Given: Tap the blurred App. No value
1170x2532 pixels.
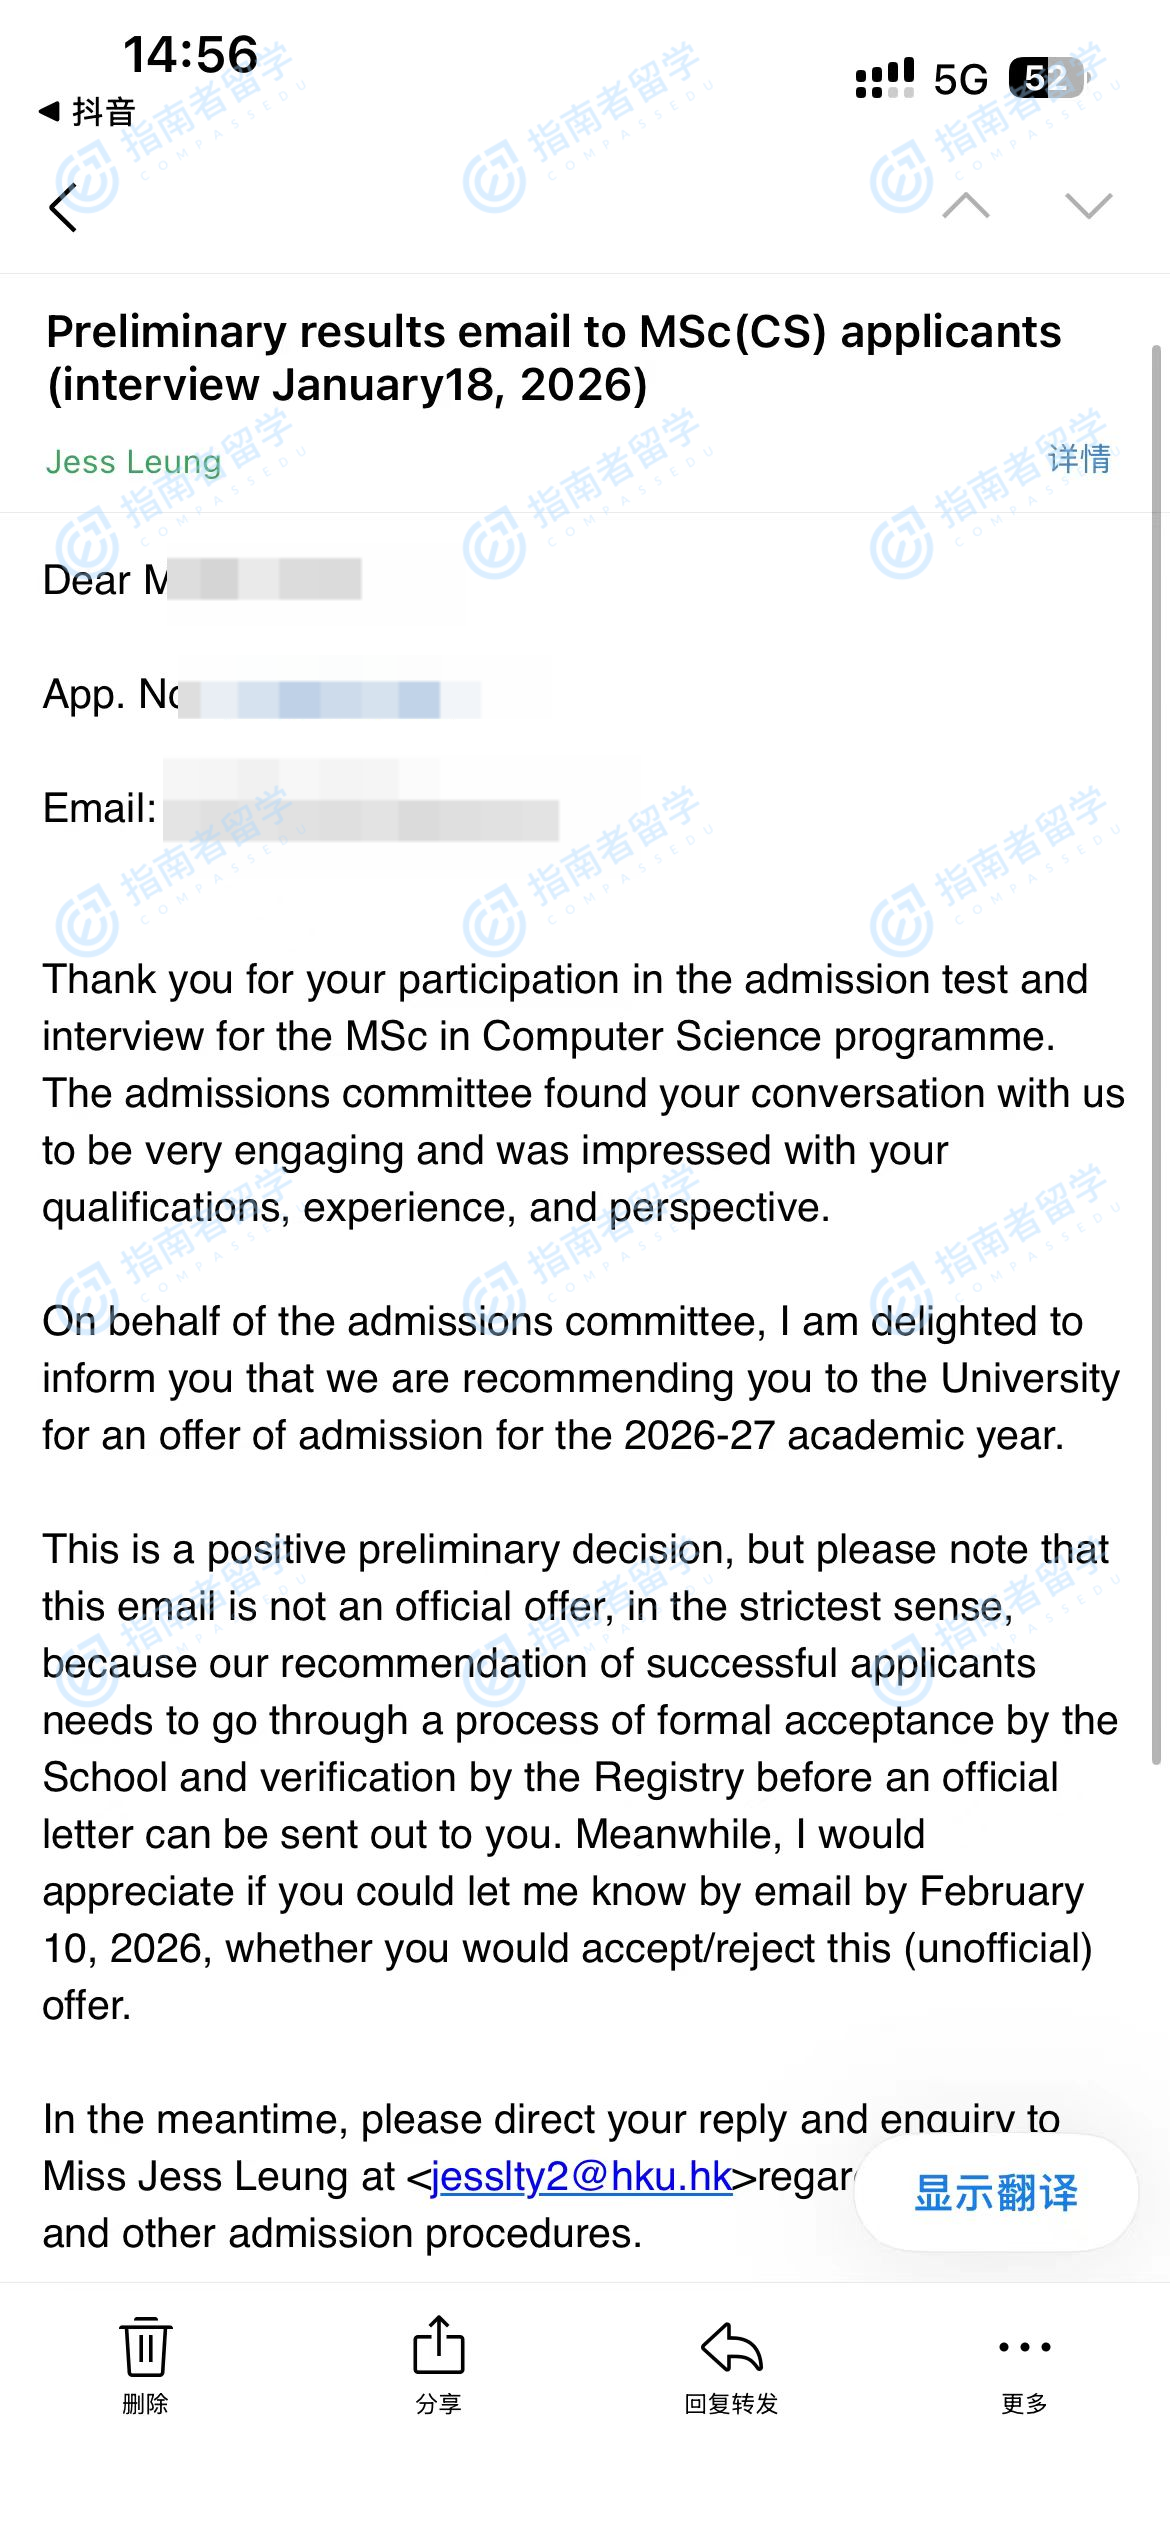Looking at the screenshot, I should coord(330,697).
